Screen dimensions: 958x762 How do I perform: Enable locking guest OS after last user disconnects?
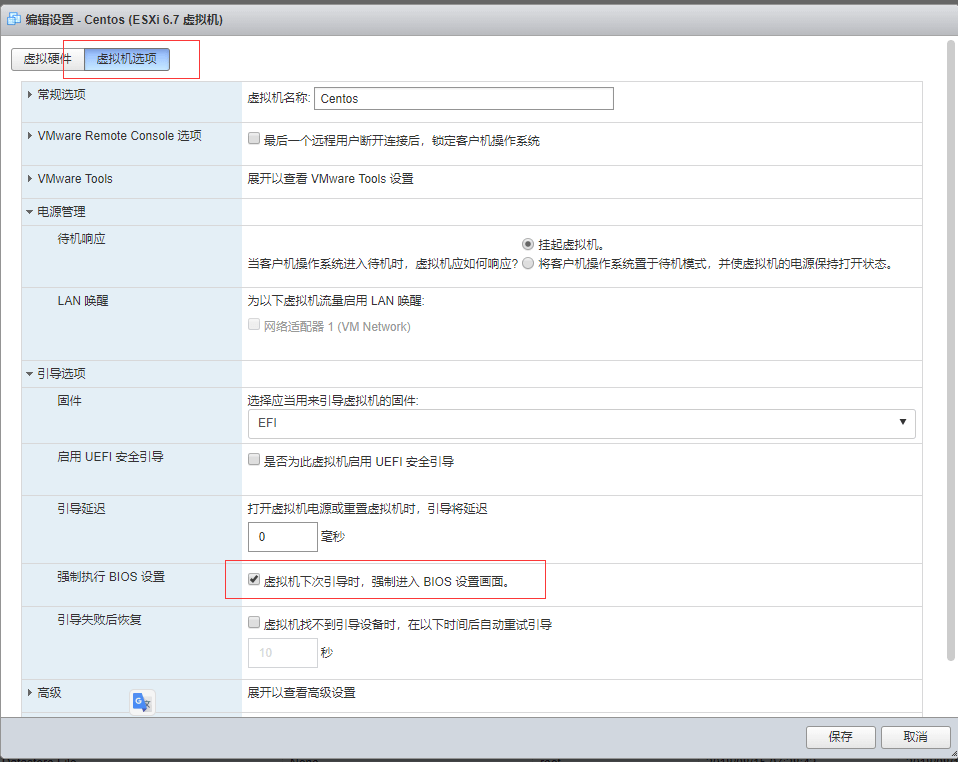point(253,137)
